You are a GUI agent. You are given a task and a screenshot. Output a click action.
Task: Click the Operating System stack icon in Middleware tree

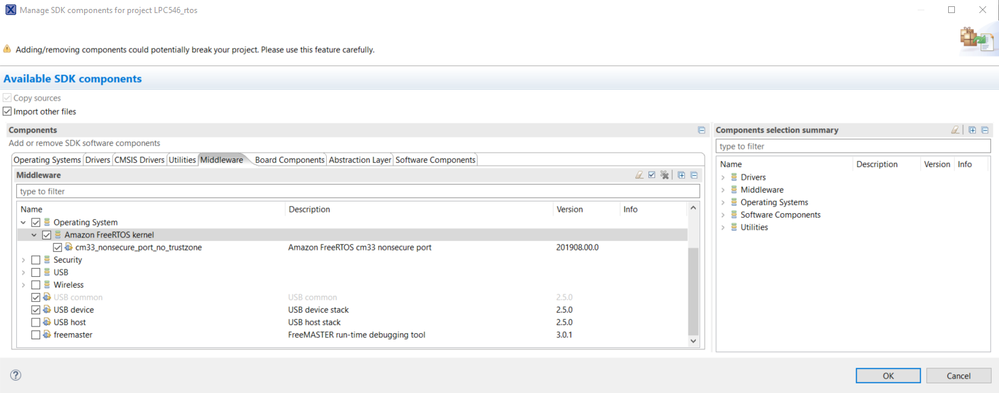(x=47, y=222)
